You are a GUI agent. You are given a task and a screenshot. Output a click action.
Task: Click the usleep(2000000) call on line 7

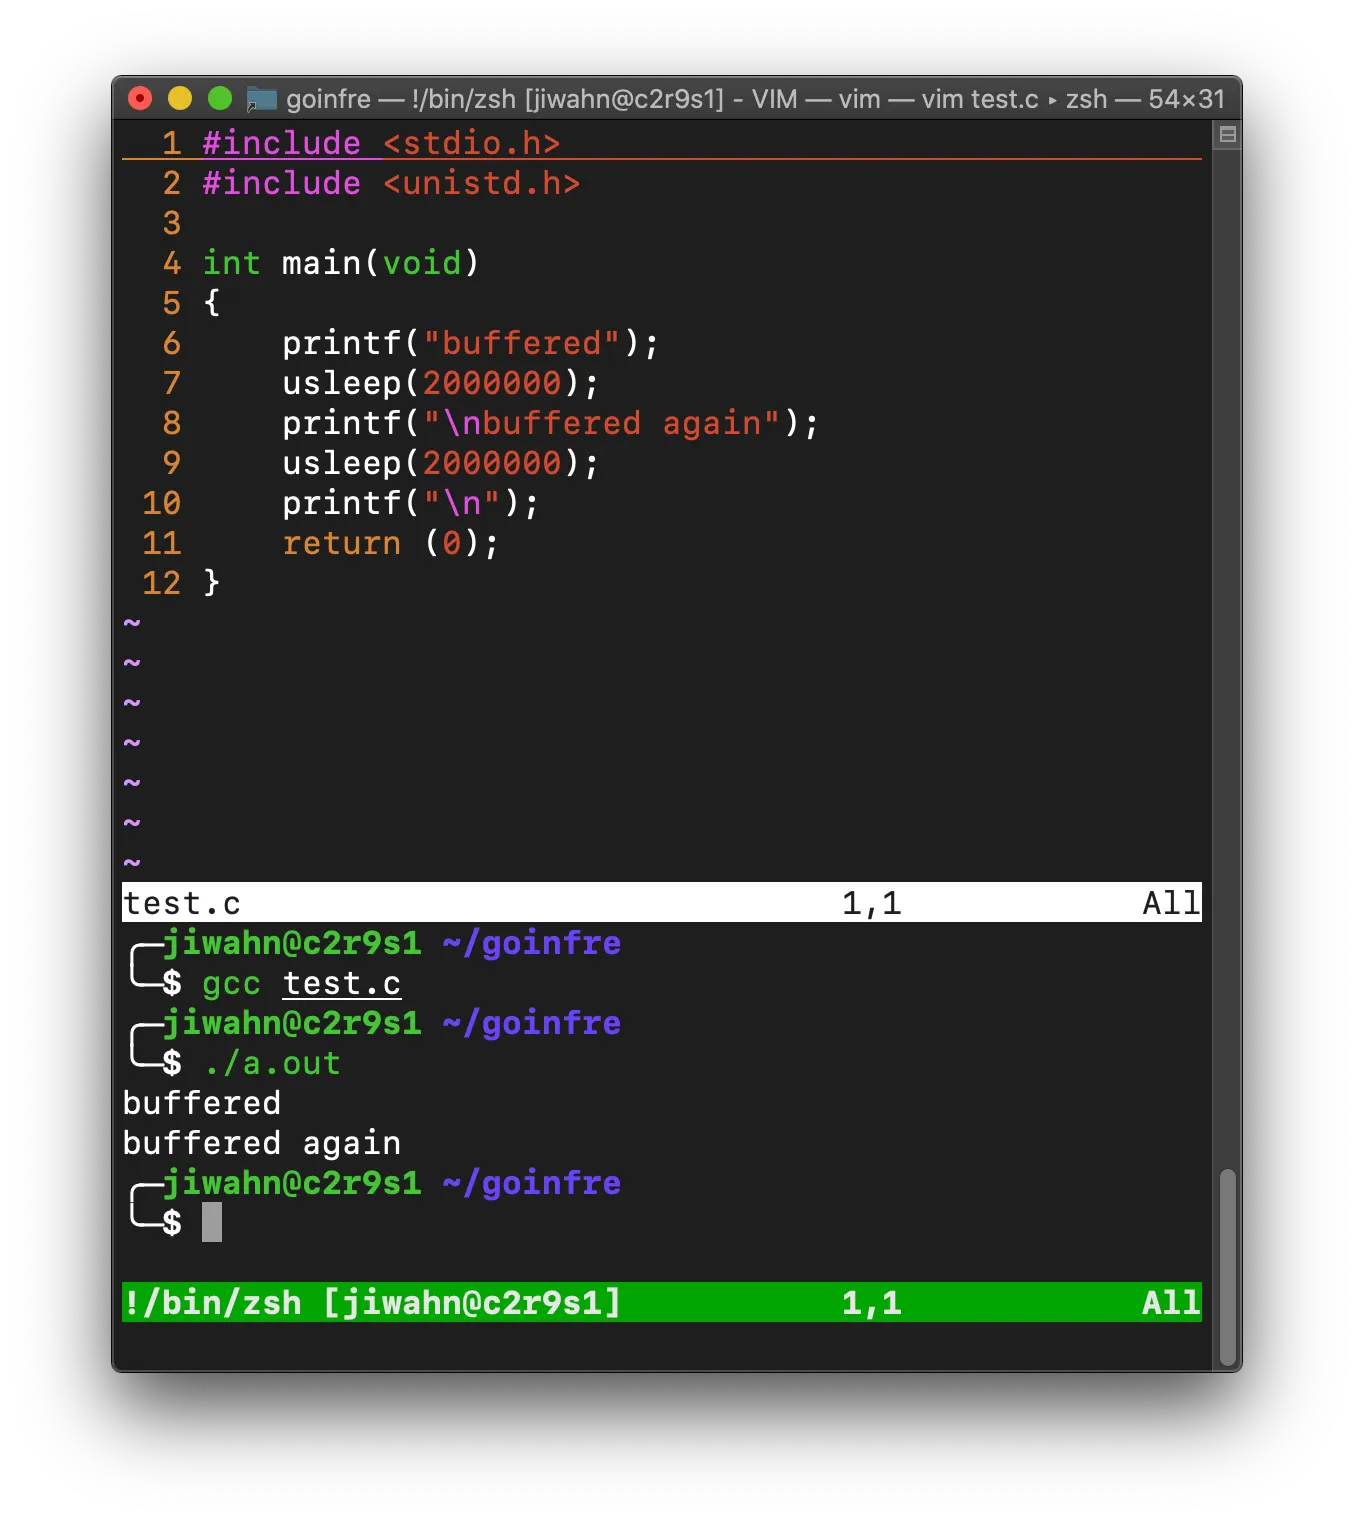[440, 383]
